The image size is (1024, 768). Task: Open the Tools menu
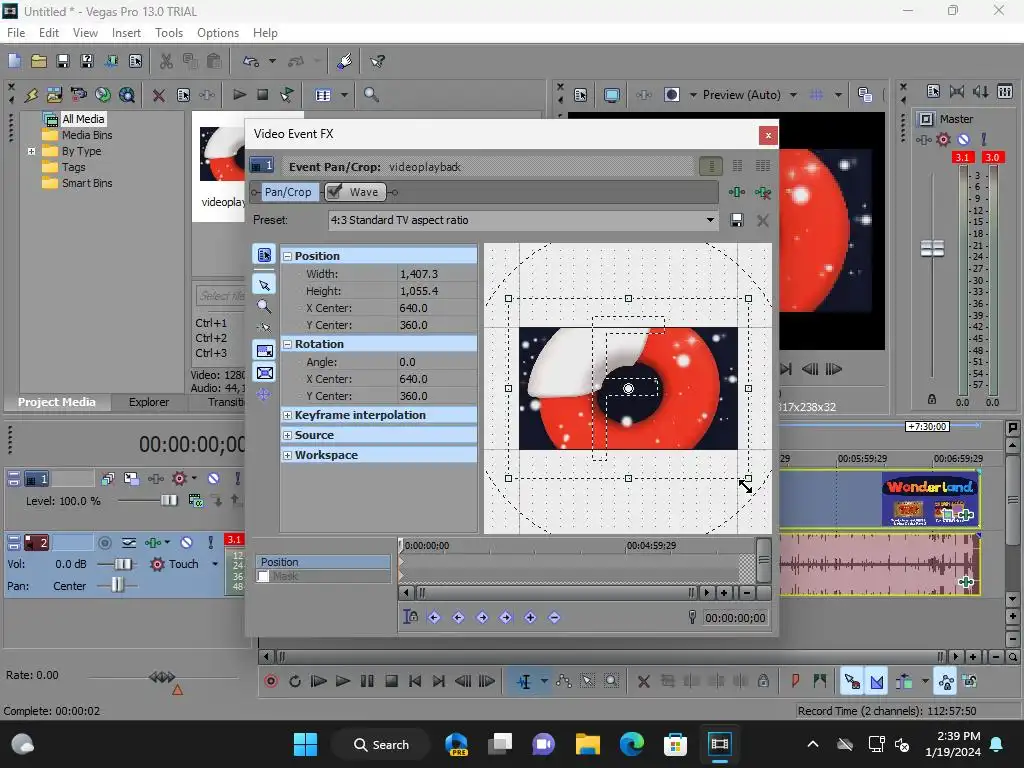[168, 33]
